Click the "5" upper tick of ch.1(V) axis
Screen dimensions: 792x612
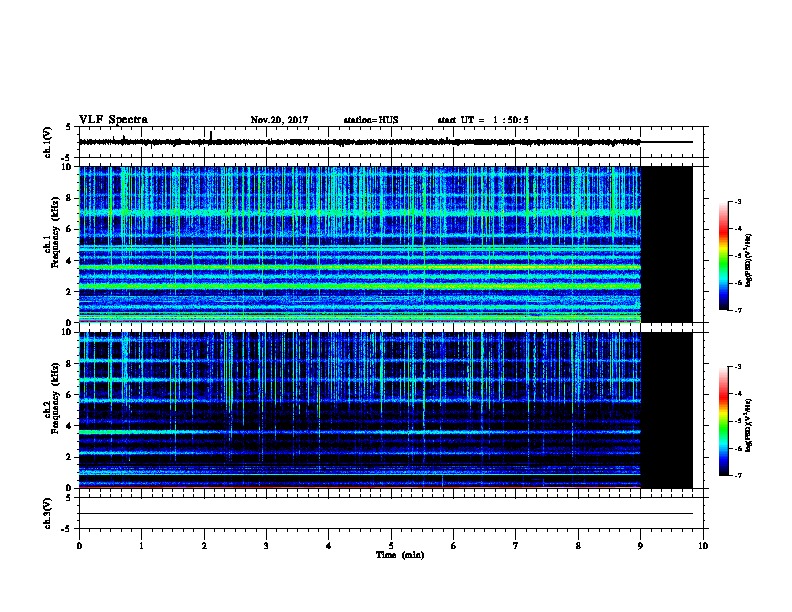tap(69, 127)
